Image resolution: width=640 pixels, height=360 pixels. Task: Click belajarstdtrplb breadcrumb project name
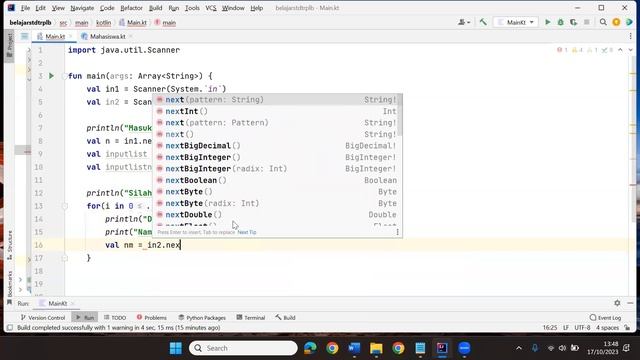30,22
